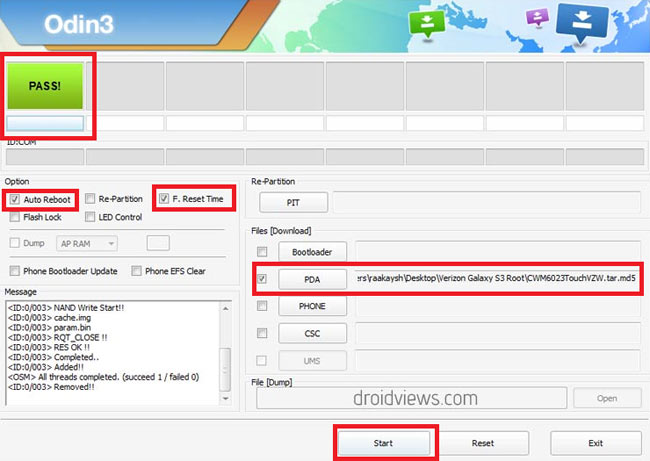Click the Message log scroll up arrow
The image size is (650, 461).
point(226,309)
